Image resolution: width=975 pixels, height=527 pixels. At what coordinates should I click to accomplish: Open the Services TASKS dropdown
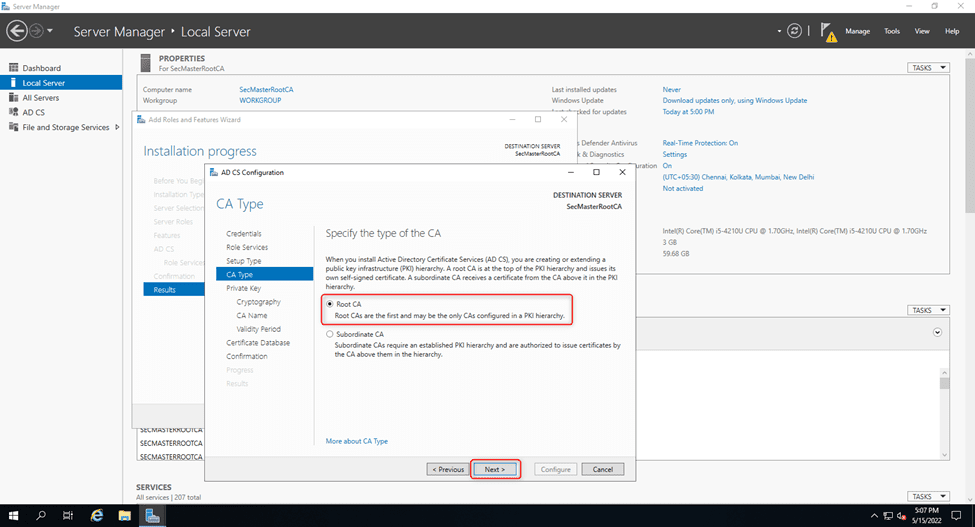pos(928,497)
